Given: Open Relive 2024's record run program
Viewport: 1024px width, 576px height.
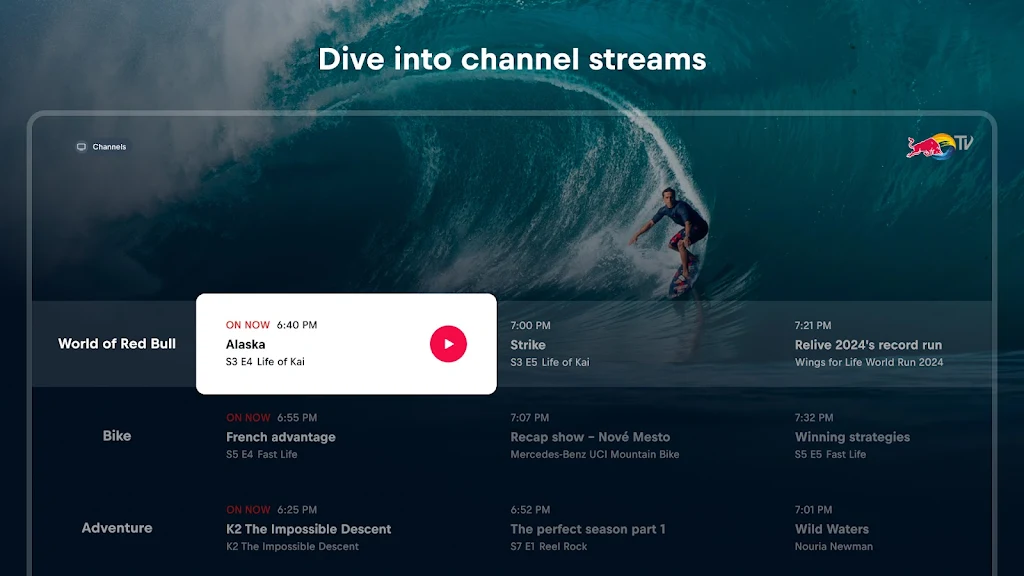Looking at the screenshot, I should [x=868, y=344].
